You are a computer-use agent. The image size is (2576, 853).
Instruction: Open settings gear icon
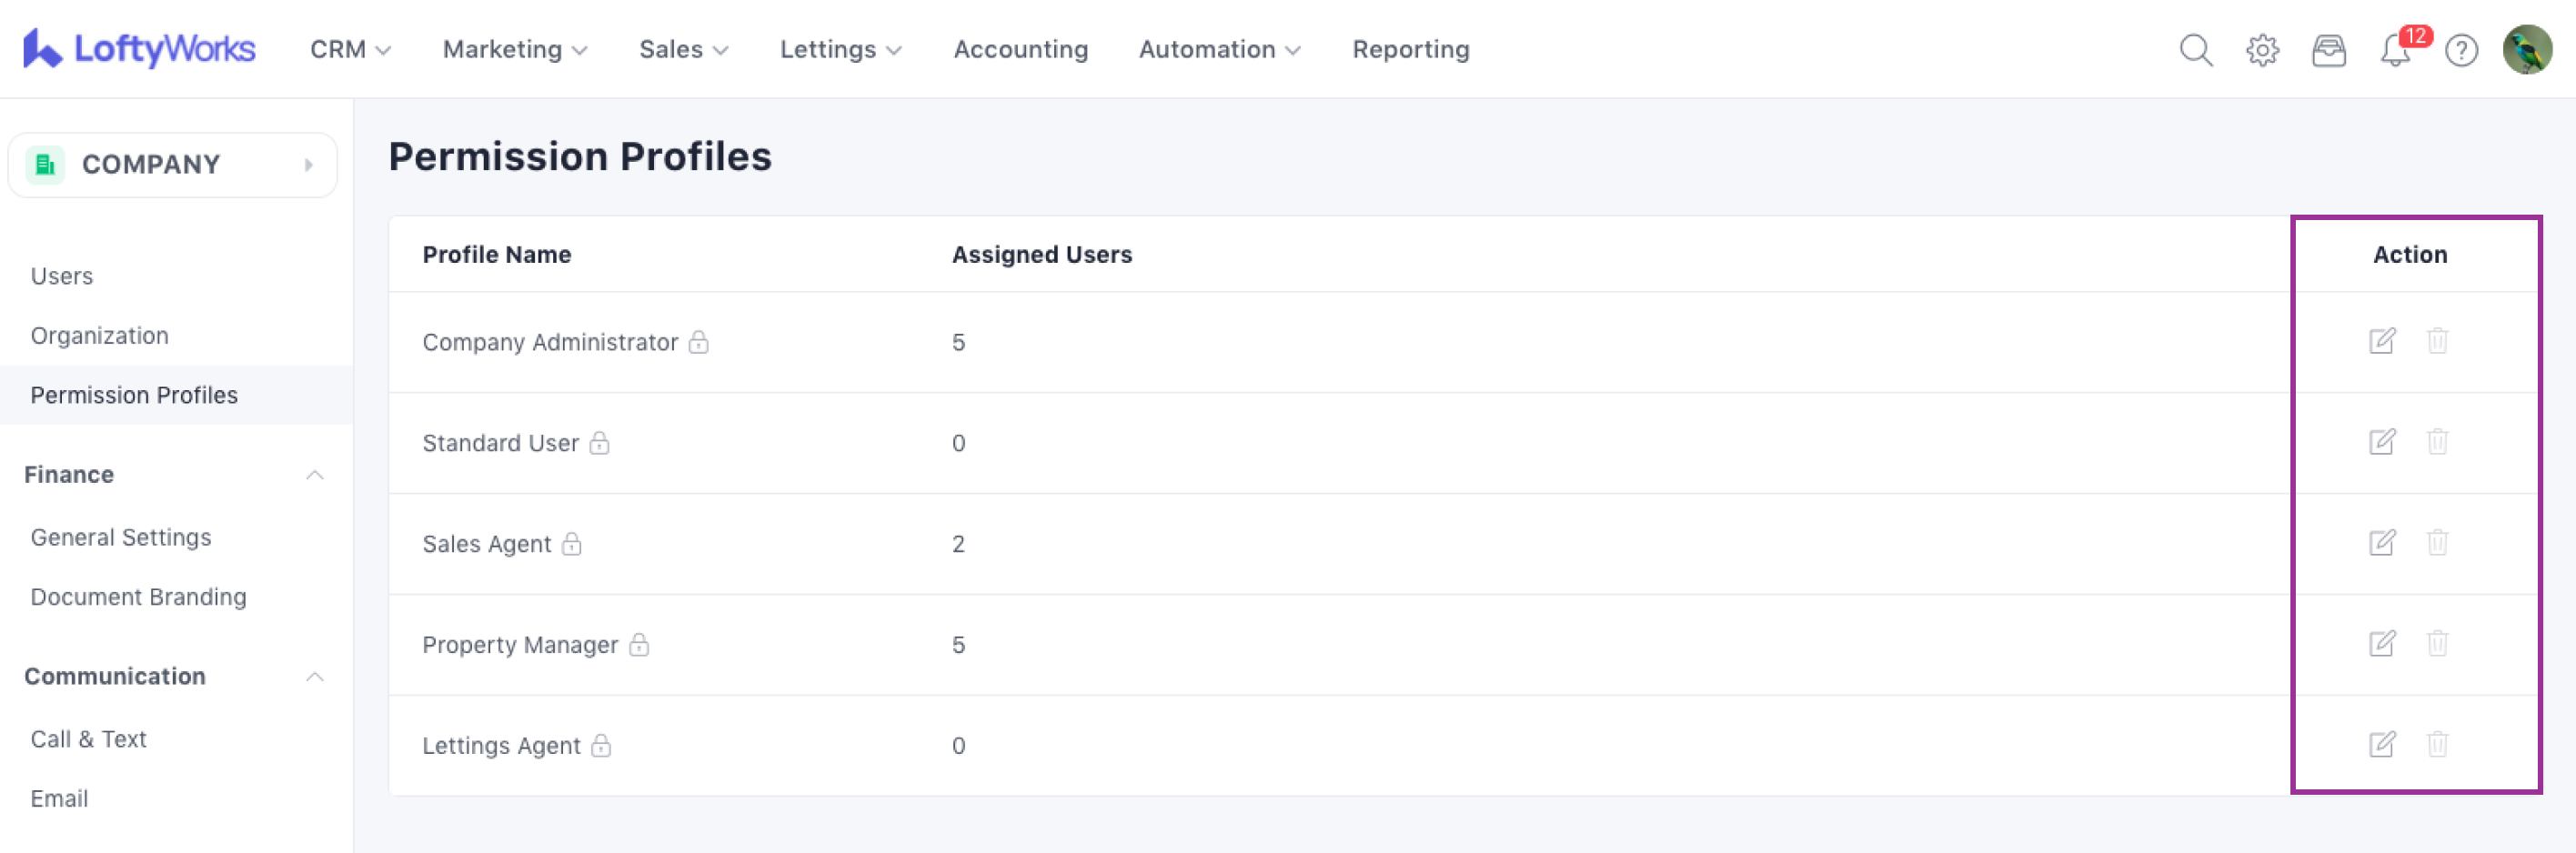(x=2262, y=50)
